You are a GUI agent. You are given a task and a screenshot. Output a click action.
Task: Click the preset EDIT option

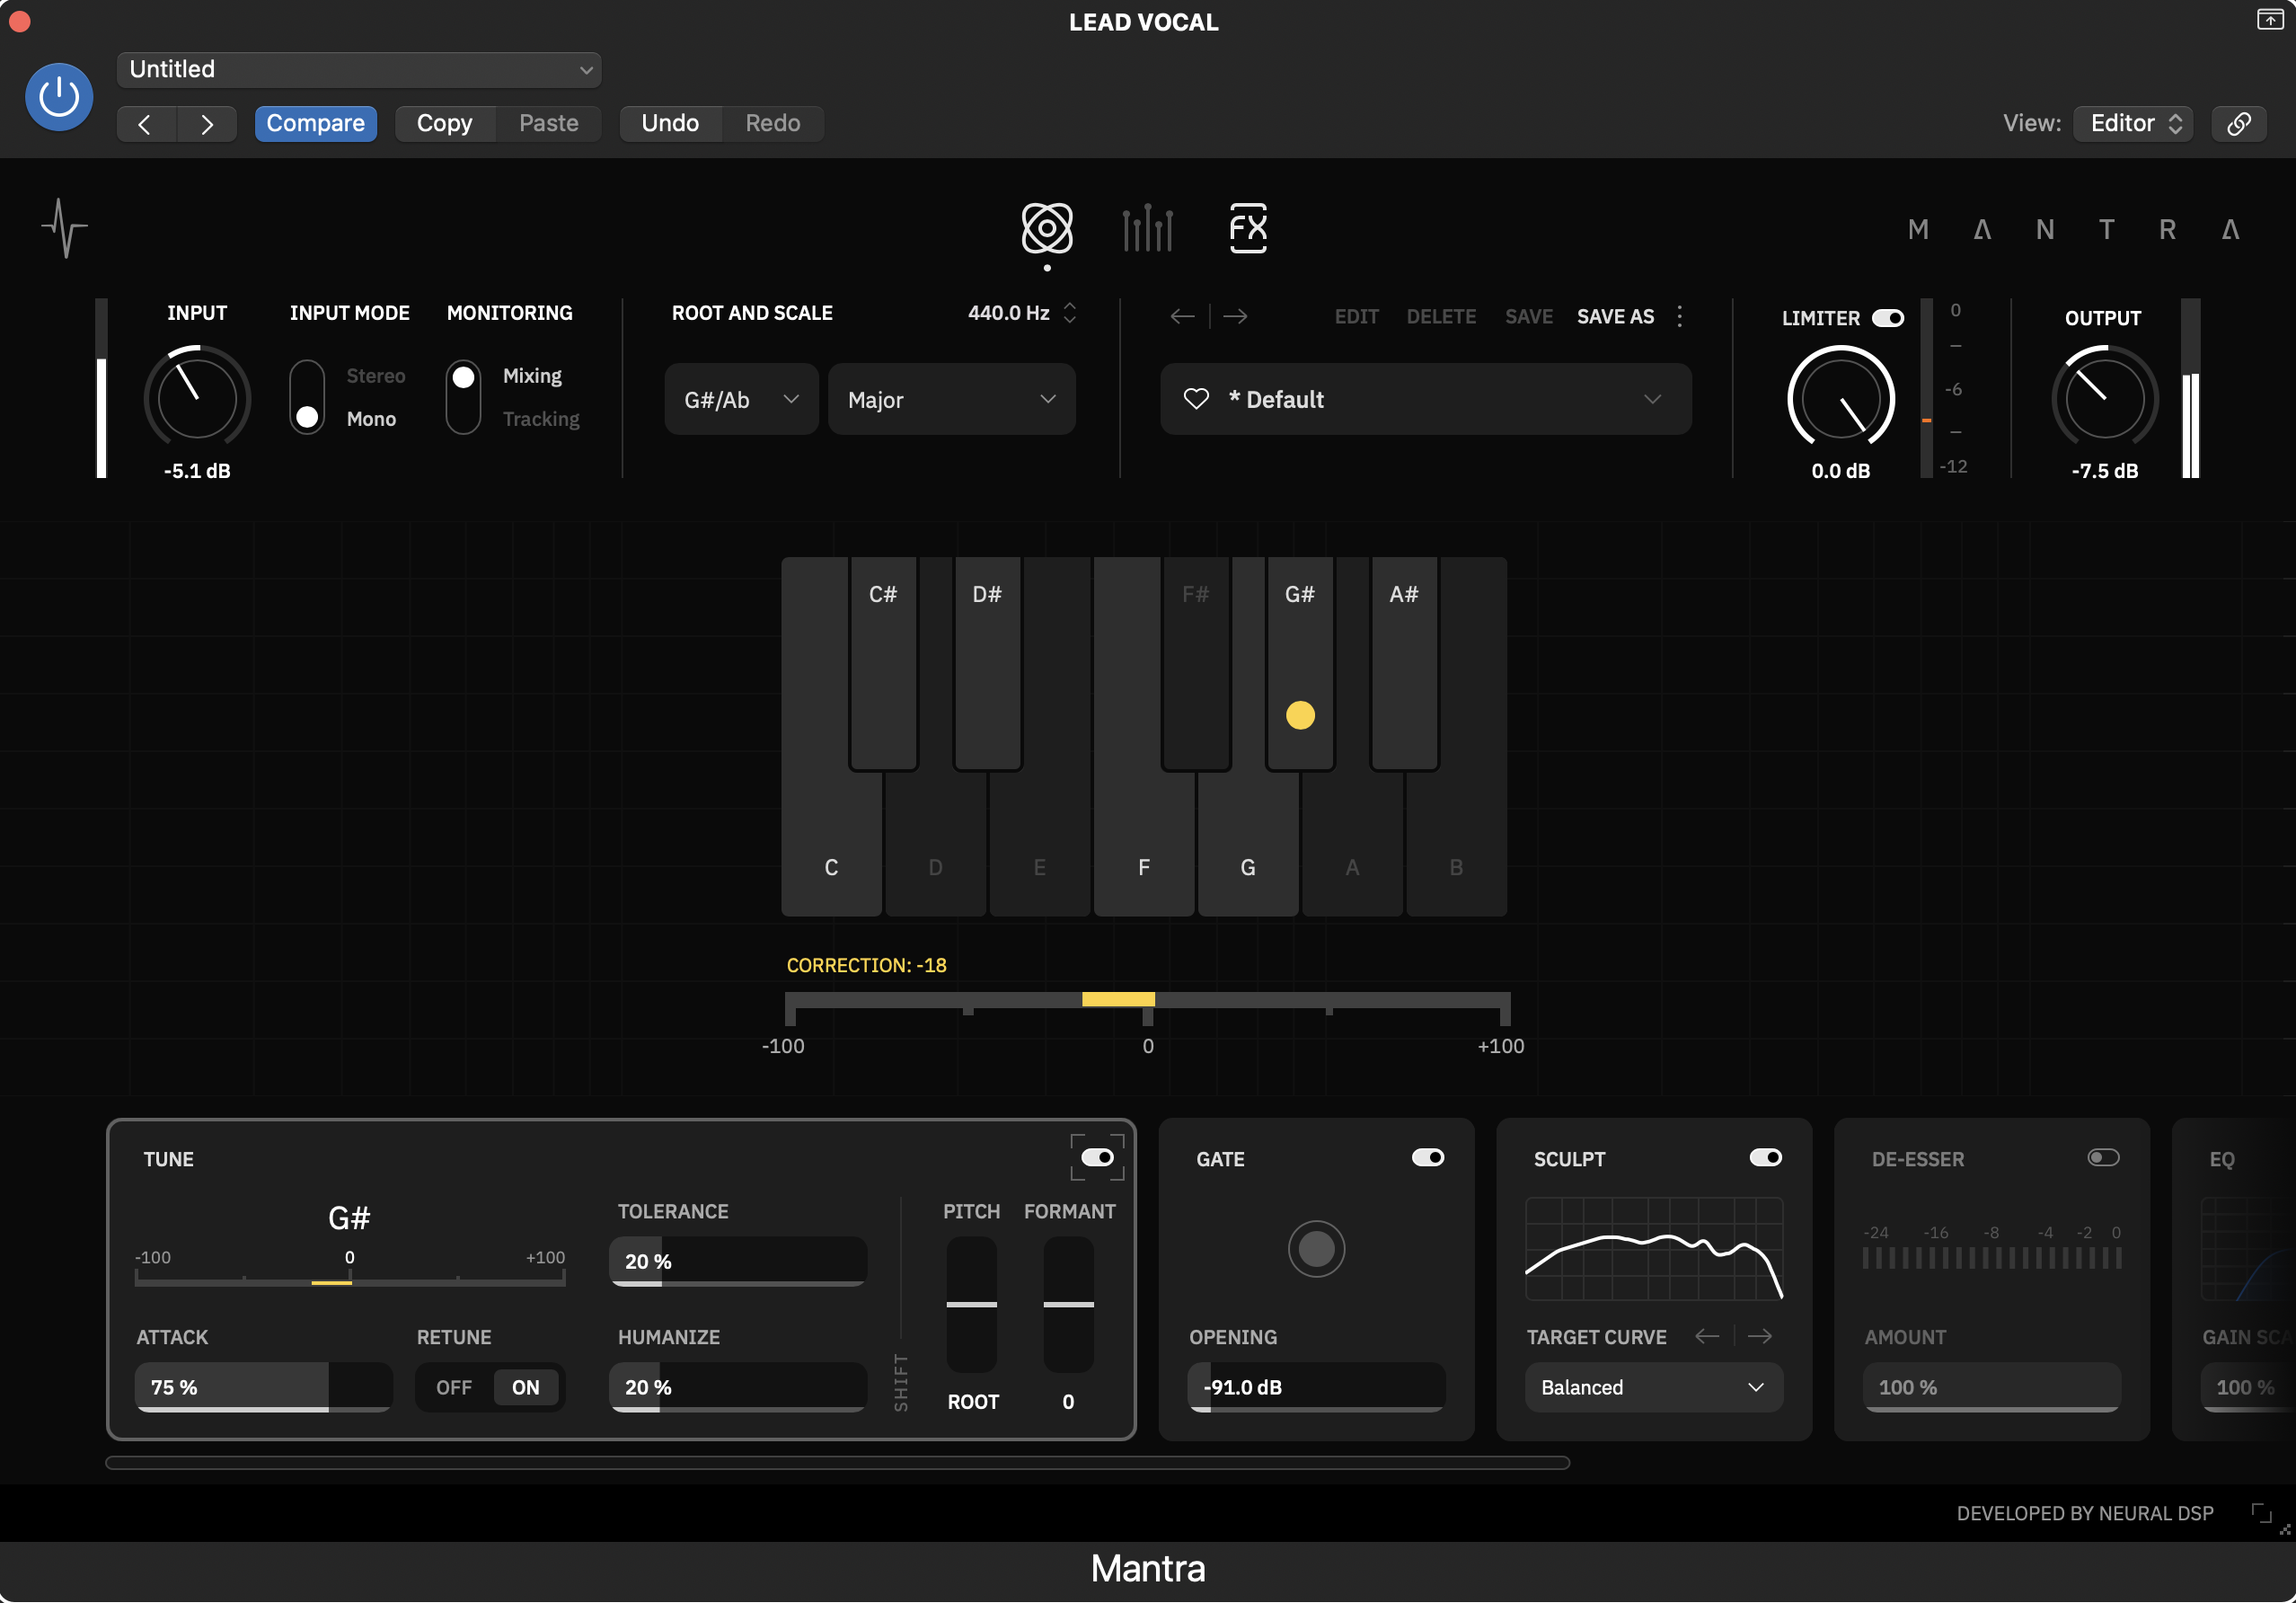click(x=1356, y=316)
